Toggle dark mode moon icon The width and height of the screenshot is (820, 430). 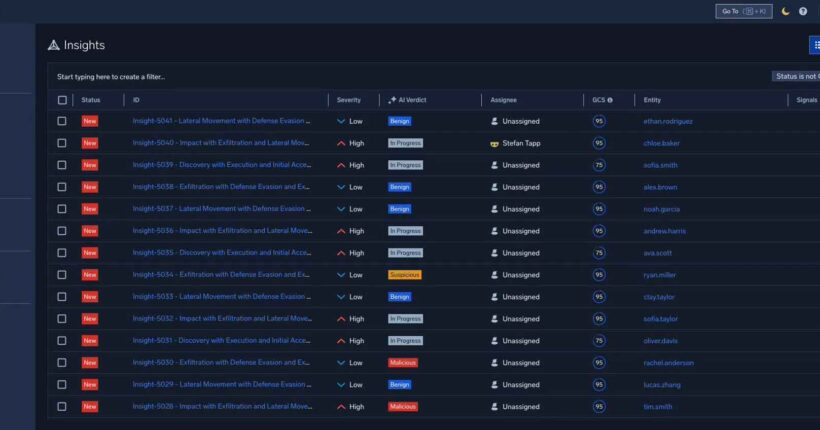point(785,11)
